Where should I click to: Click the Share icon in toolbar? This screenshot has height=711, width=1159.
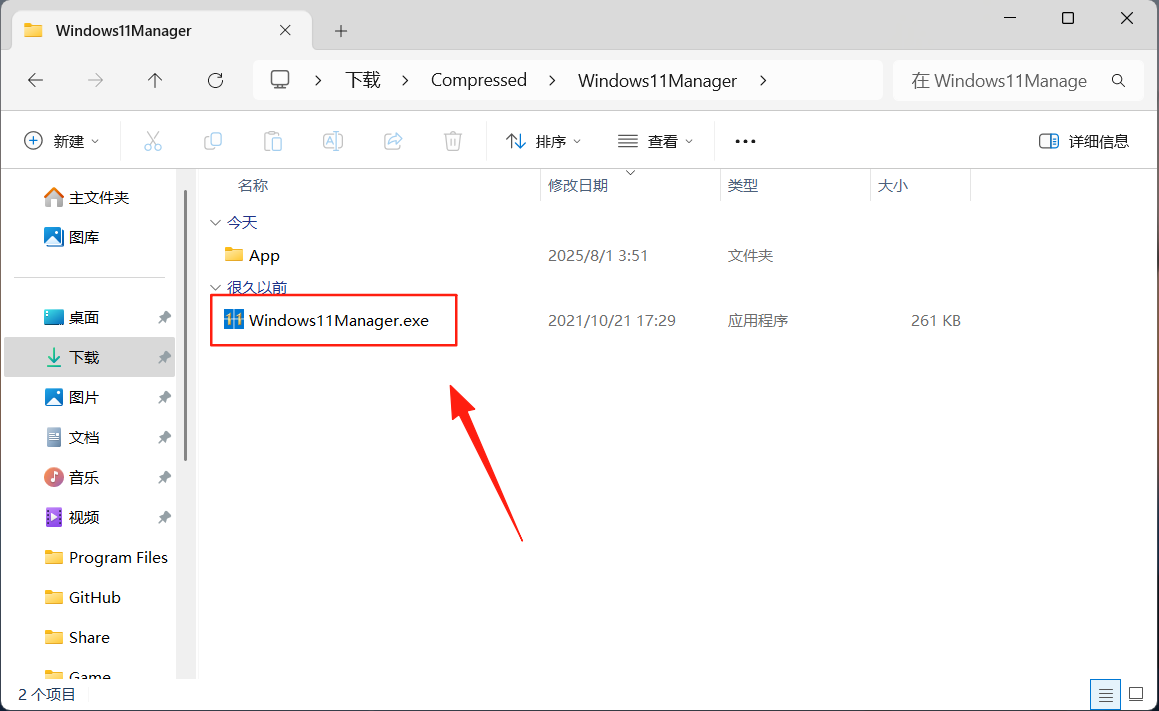tap(393, 141)
